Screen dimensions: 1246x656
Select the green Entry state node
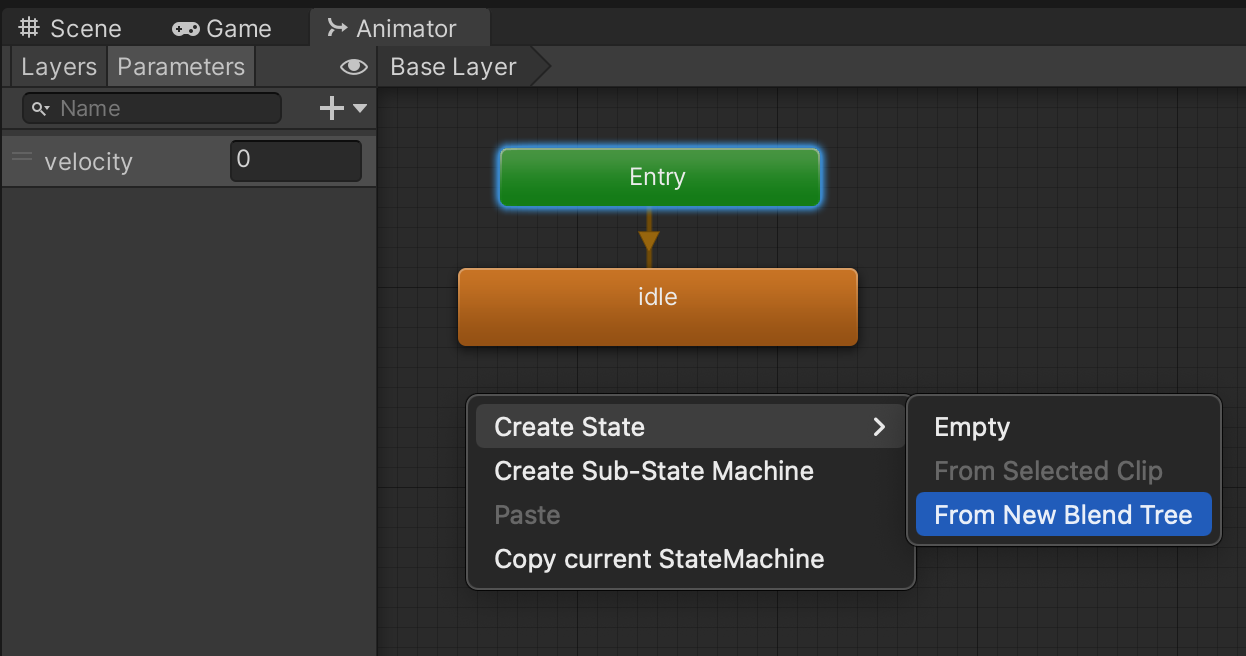coord(658,177)
